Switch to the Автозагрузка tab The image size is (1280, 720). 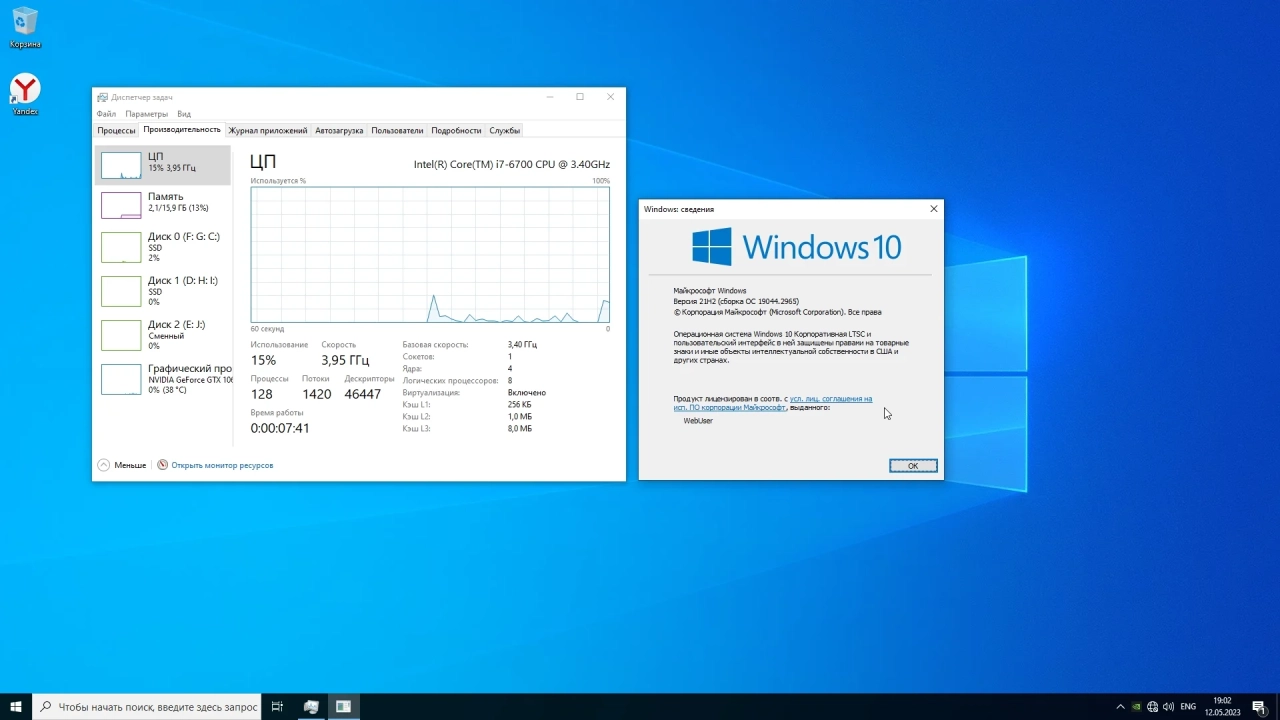339,130
